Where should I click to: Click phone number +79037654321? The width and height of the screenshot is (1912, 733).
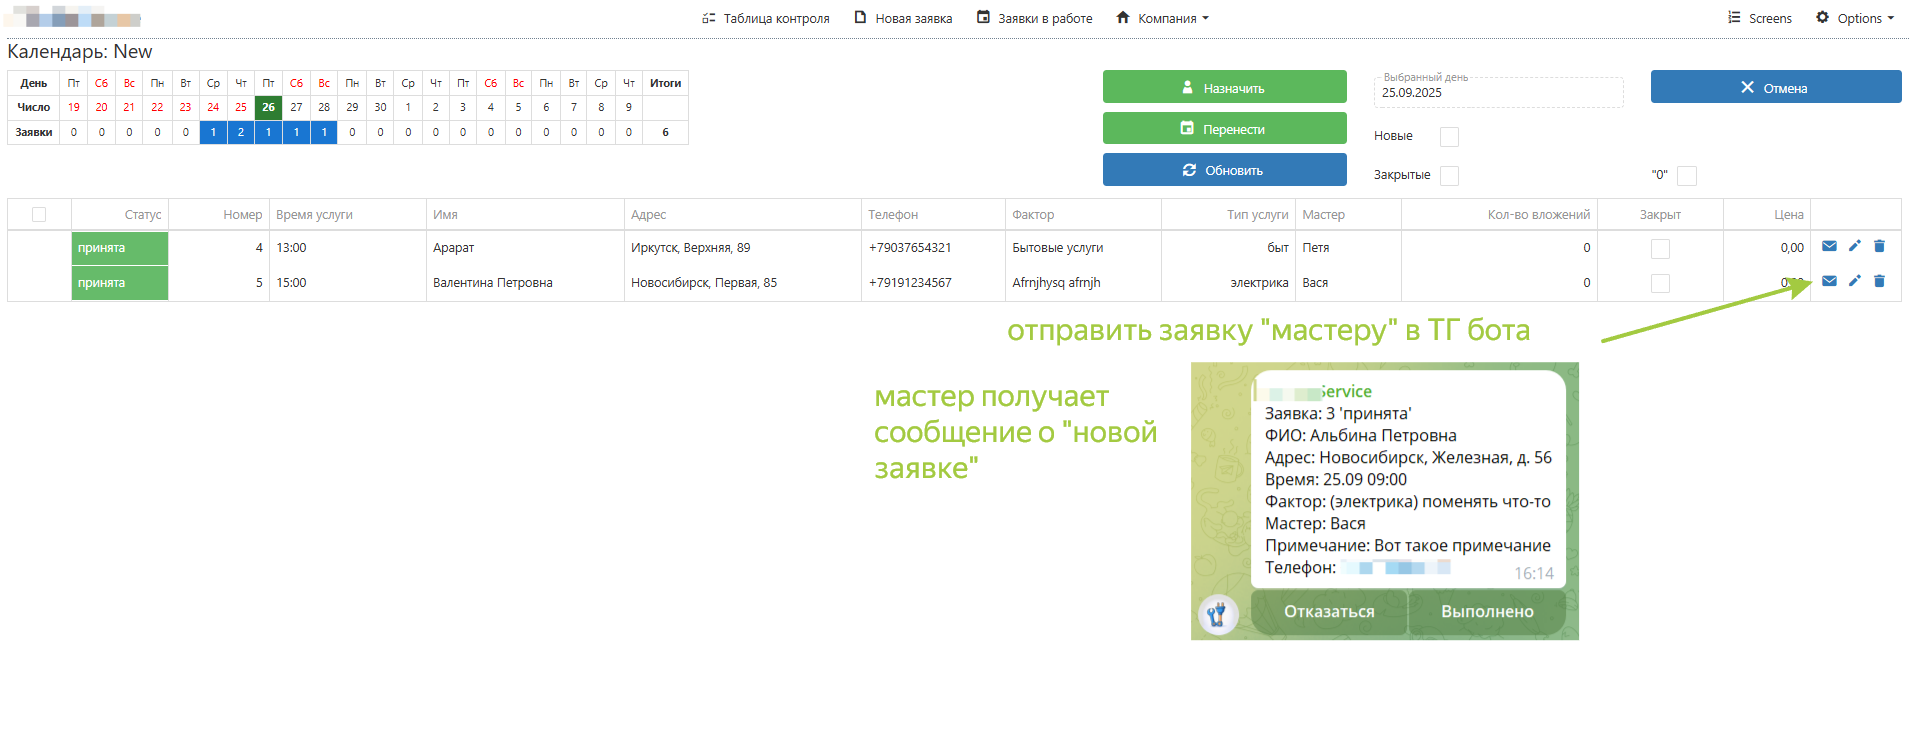[910, 248]
